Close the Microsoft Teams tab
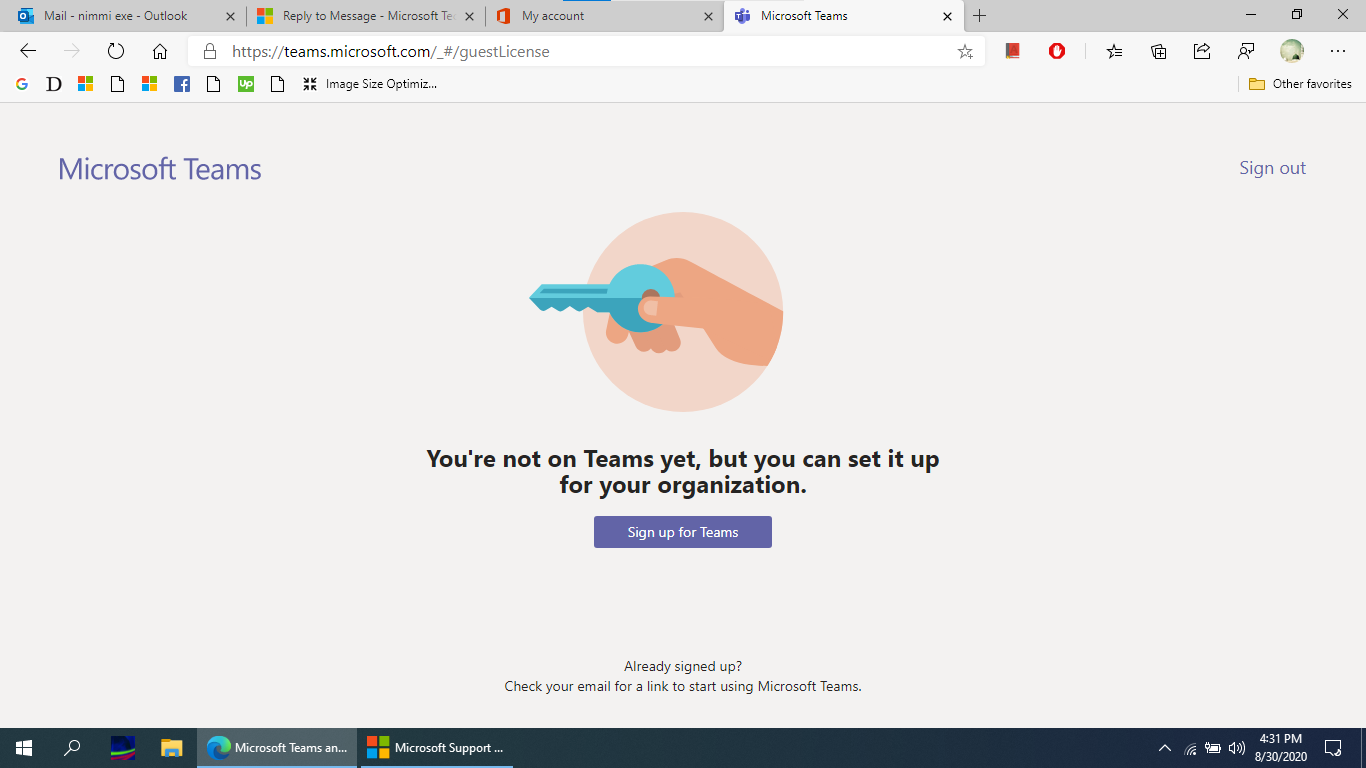Viewport: 1366px width, 768px height. coord(947,16)
